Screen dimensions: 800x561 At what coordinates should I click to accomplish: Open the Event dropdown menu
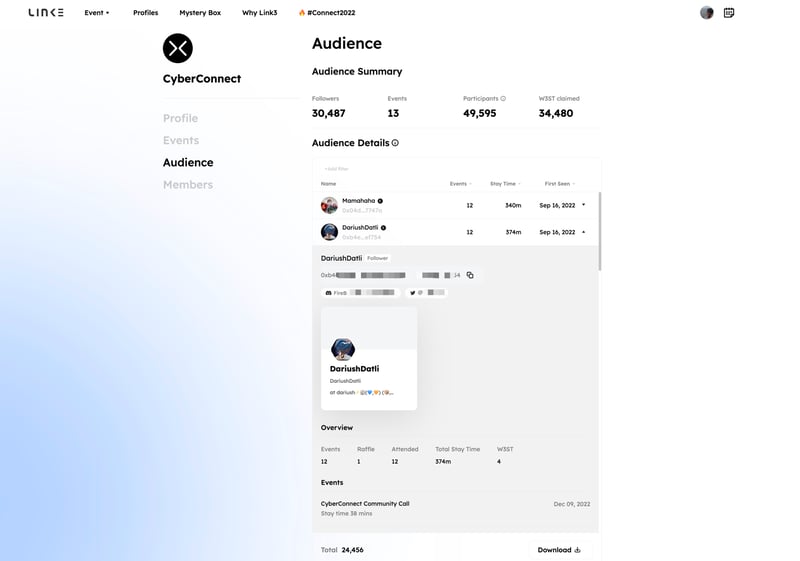point(96,13)
